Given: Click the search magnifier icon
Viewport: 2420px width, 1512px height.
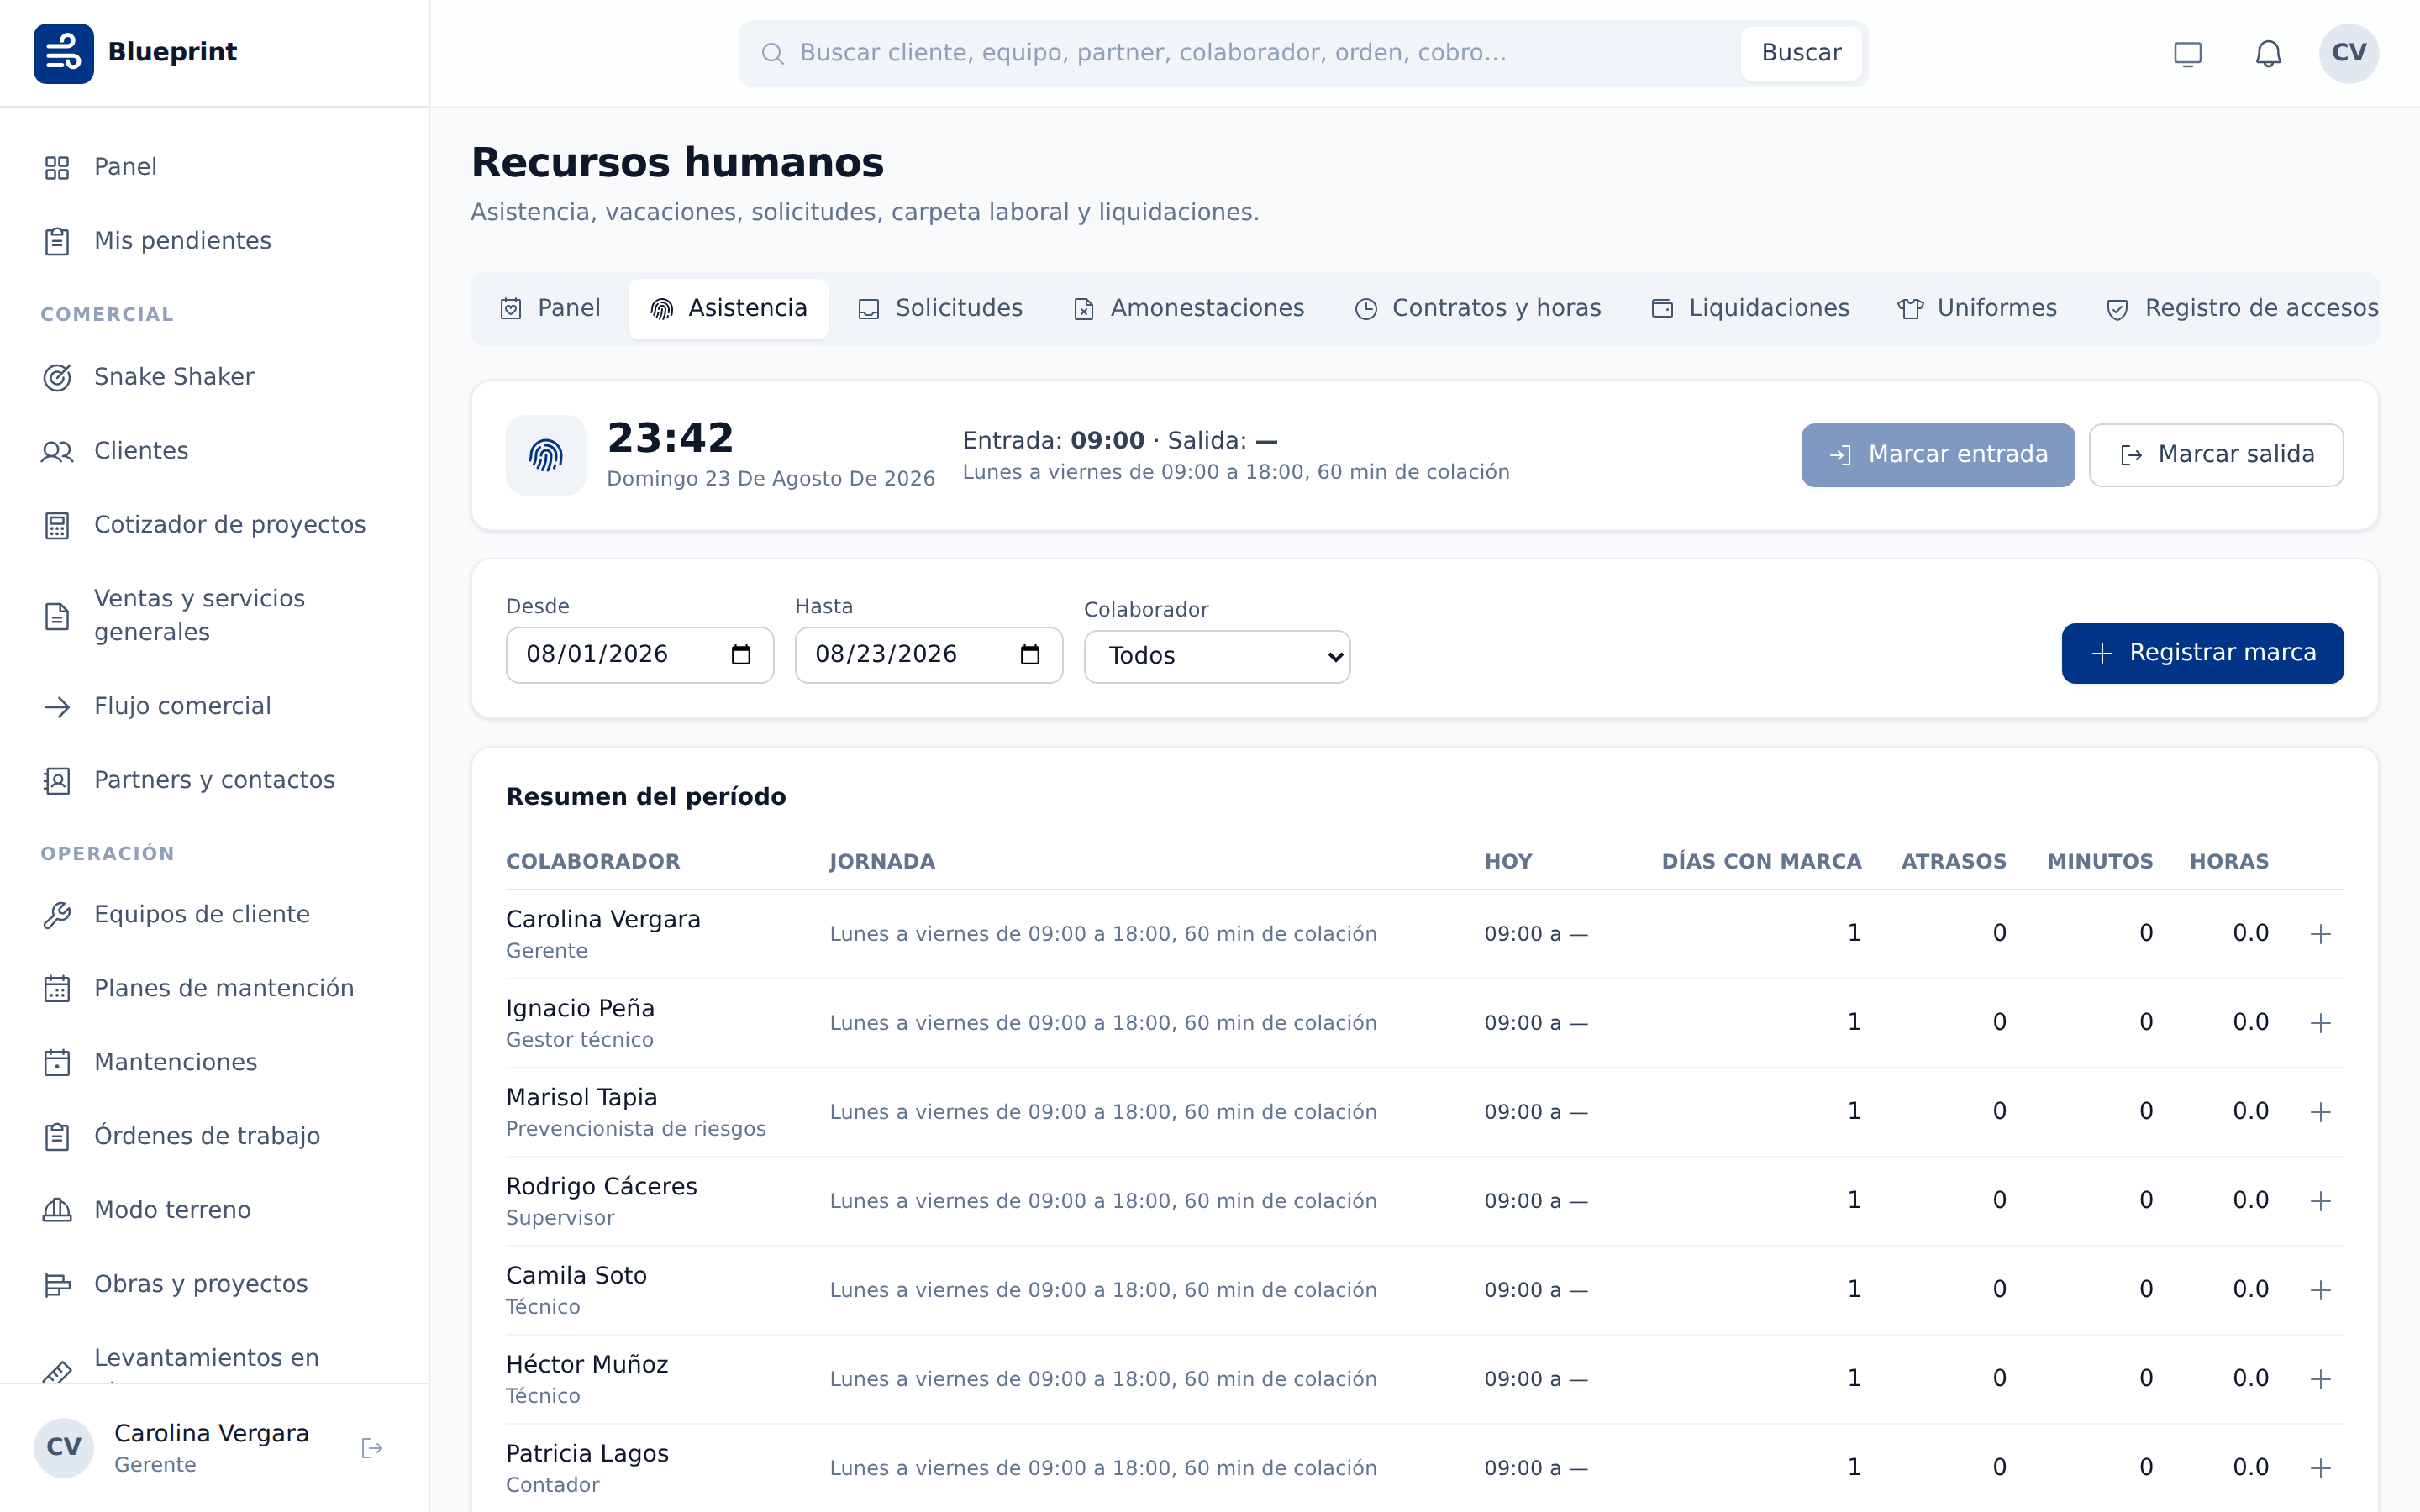Looking at the screenshot, I should point(772,53).
